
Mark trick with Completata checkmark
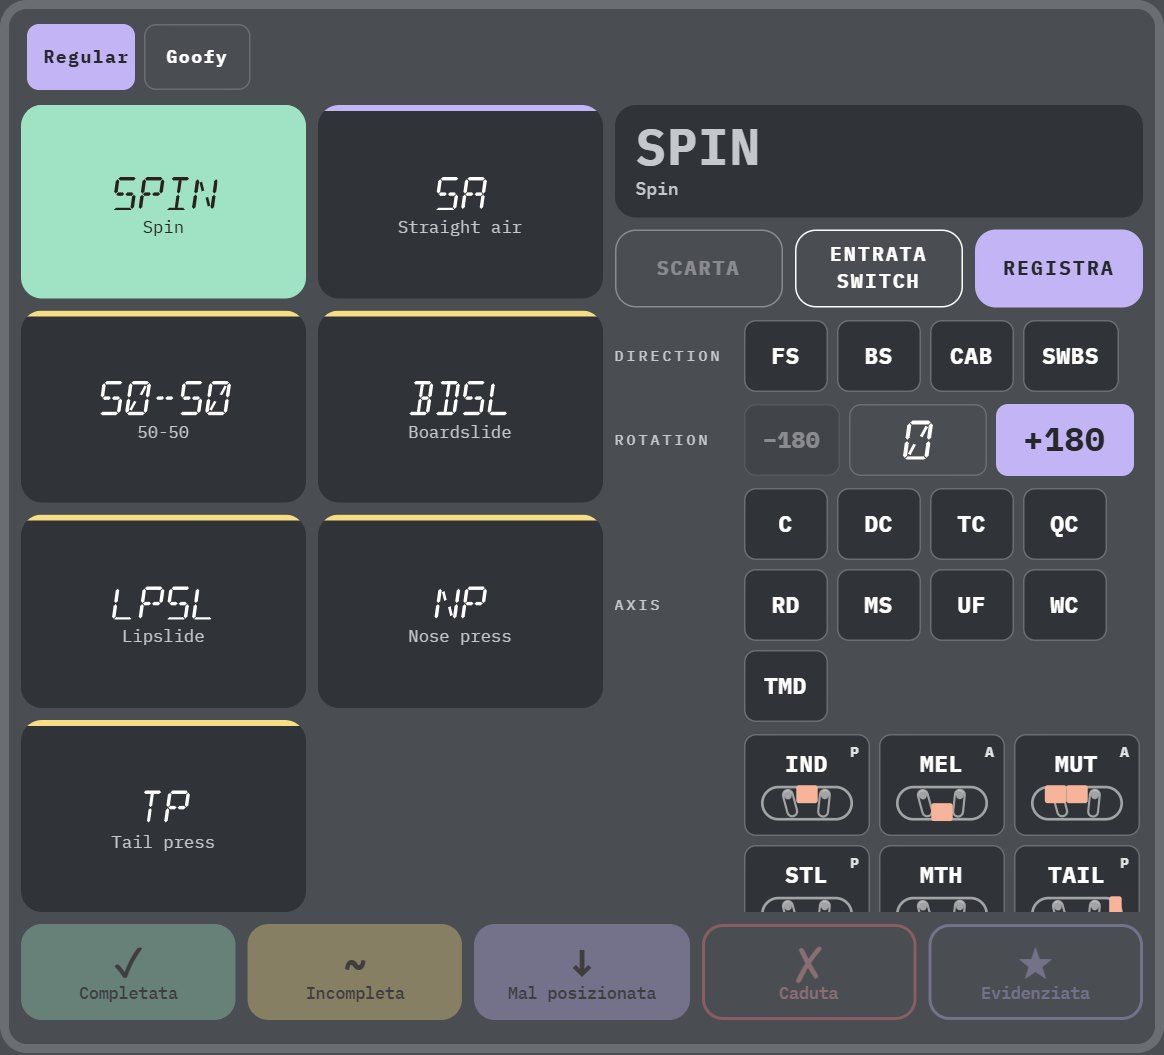click(128, 972)
